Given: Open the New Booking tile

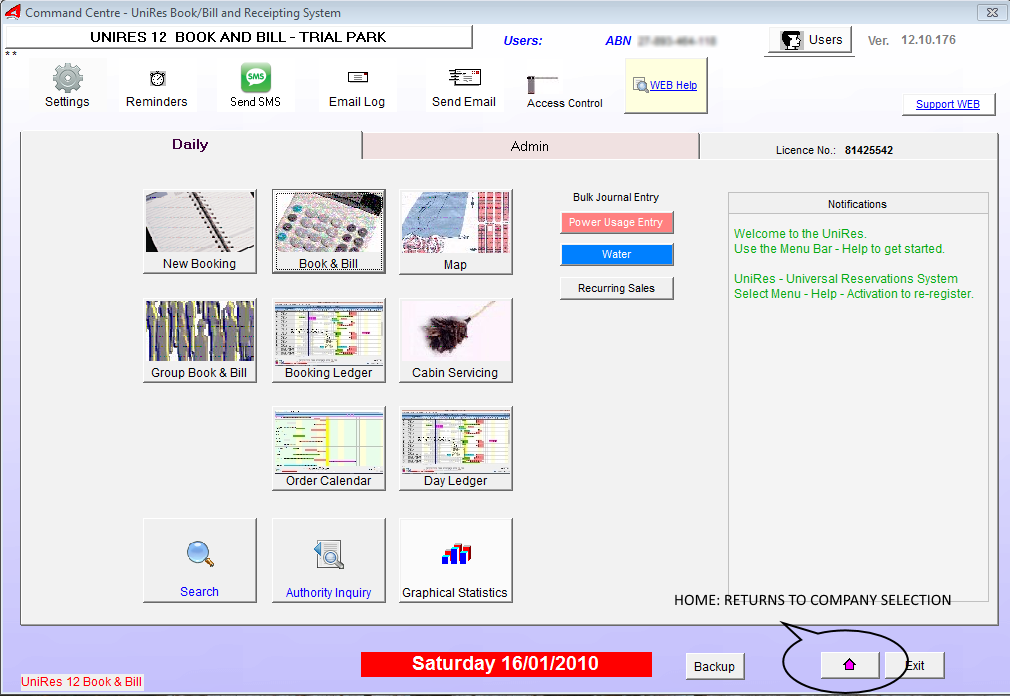Looking at the screenshot, I should pyautogui.click(x=200, y=232).
